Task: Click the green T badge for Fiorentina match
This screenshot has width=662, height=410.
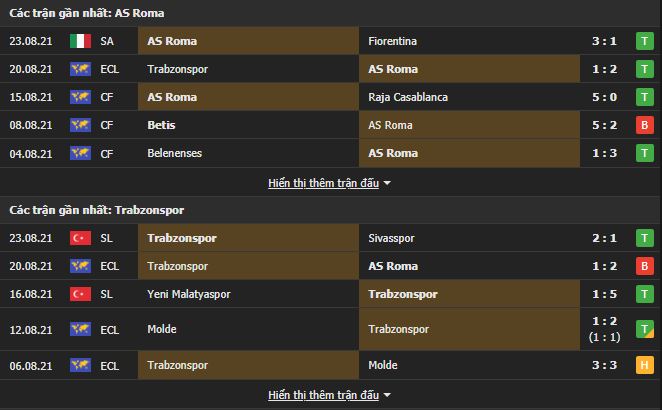Action: pyautogui.click(x=645, y=41)
